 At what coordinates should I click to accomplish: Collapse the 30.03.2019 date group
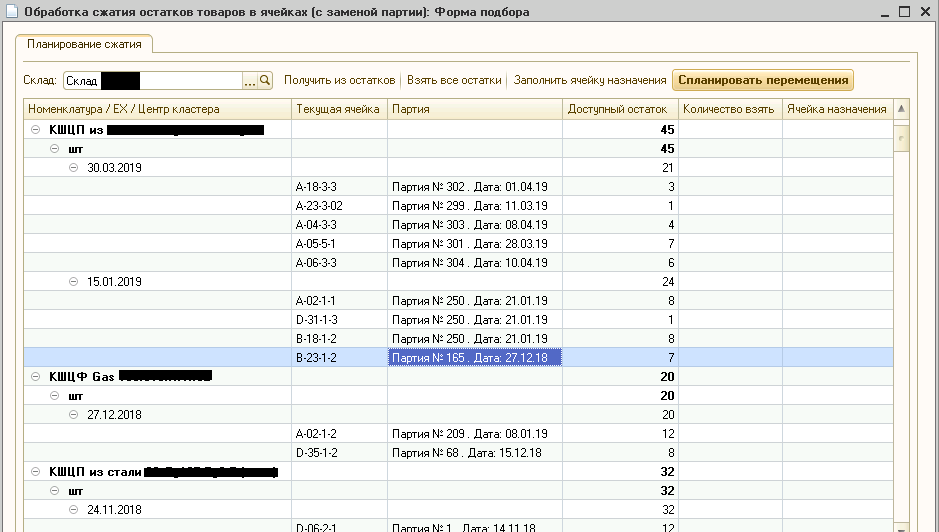click(x=73, y=168)
